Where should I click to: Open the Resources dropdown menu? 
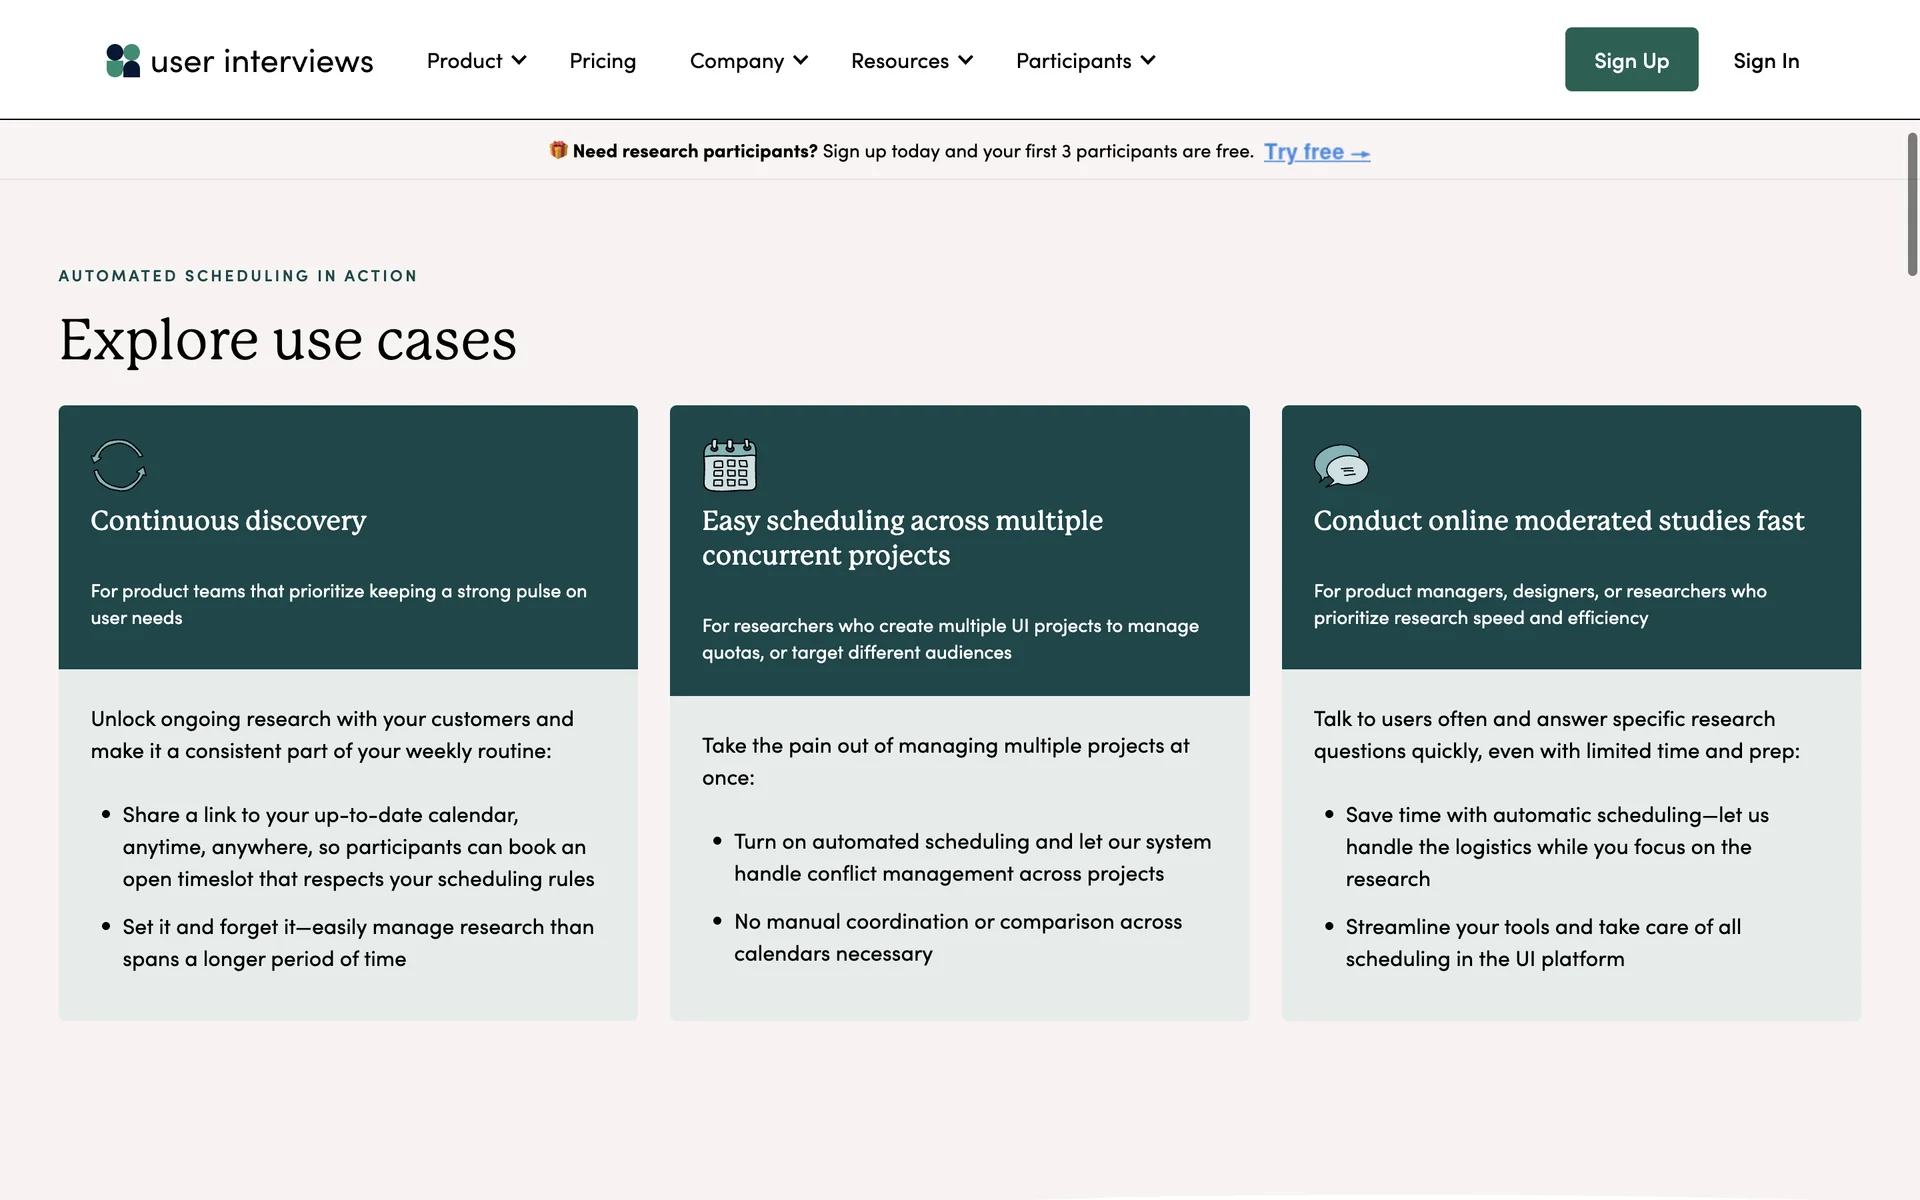(x=911, y=61)
